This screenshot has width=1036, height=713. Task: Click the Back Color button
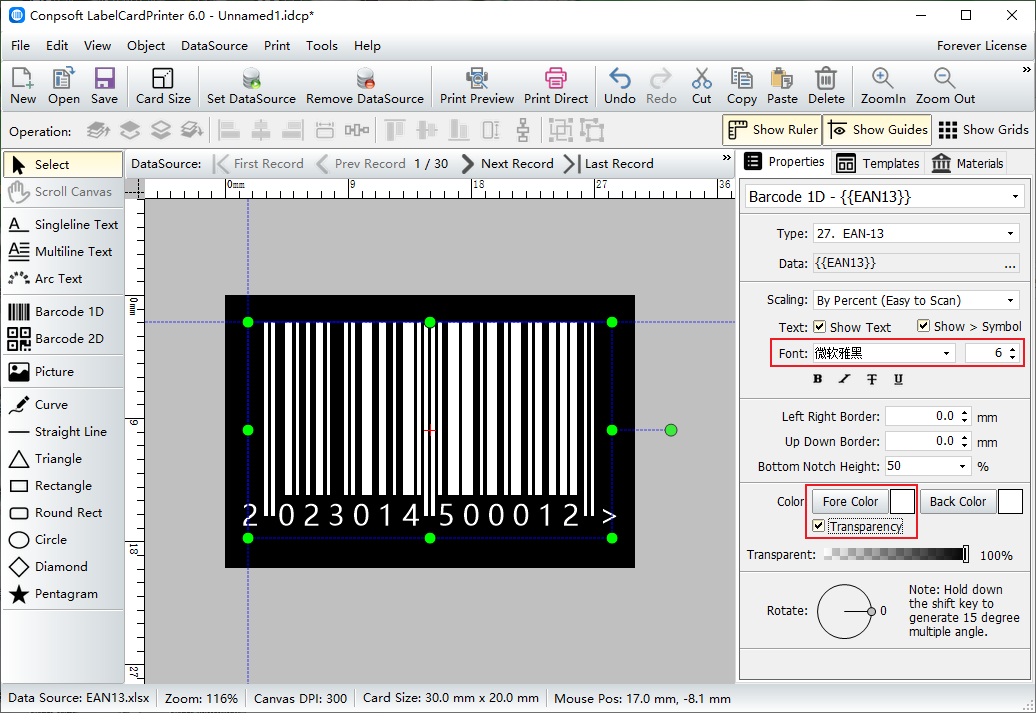click(957, 502)
